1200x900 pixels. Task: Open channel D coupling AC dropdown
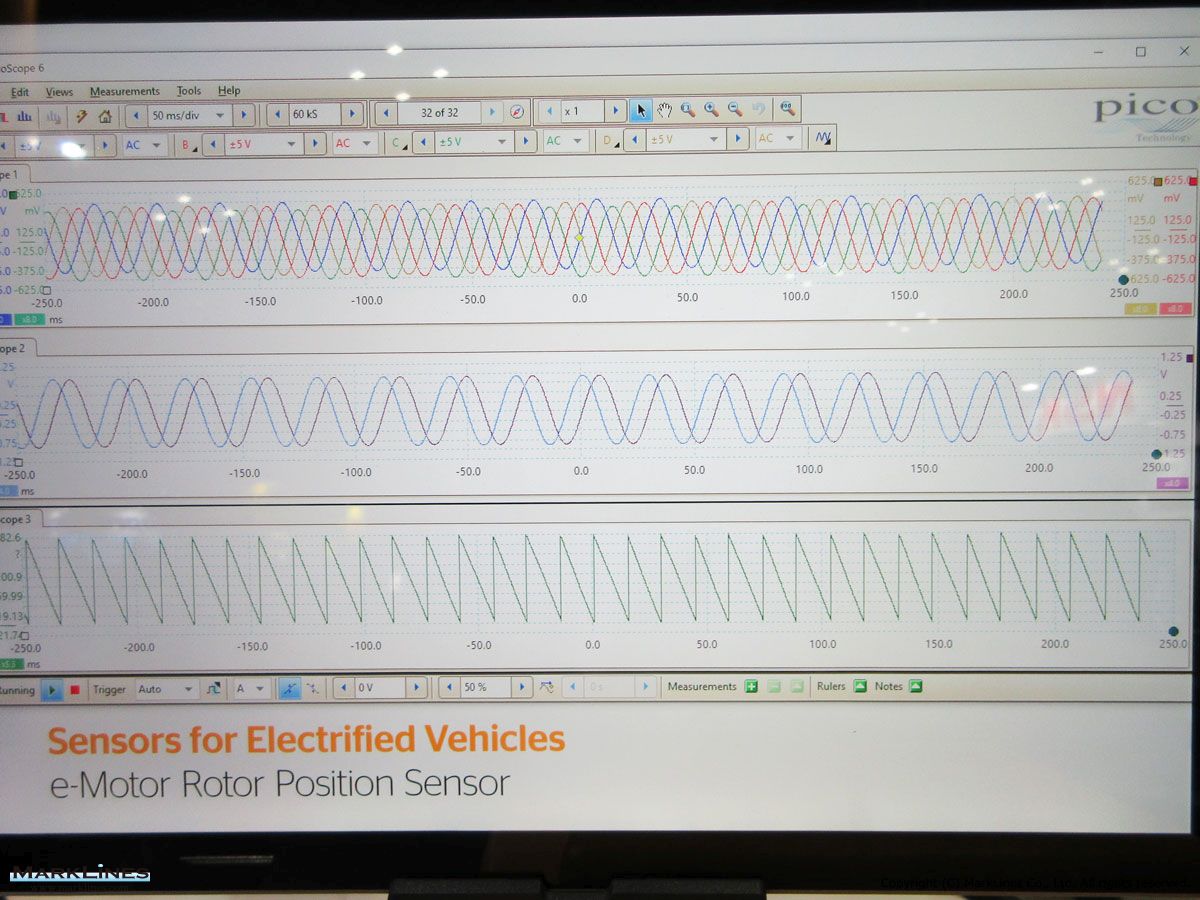point(777,139)
